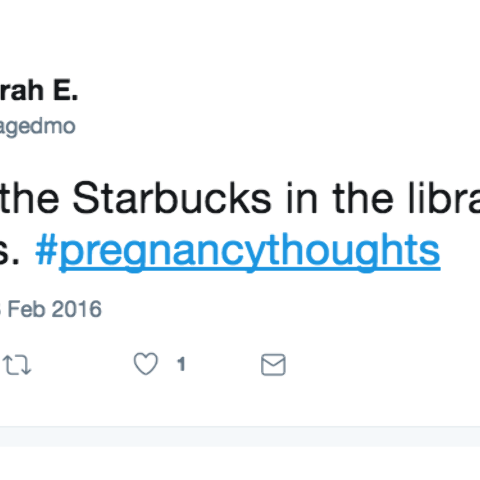The image size is (480, 480).
Task: Click the 's.' text before the hashtag
Action: (x=9, y=253)
